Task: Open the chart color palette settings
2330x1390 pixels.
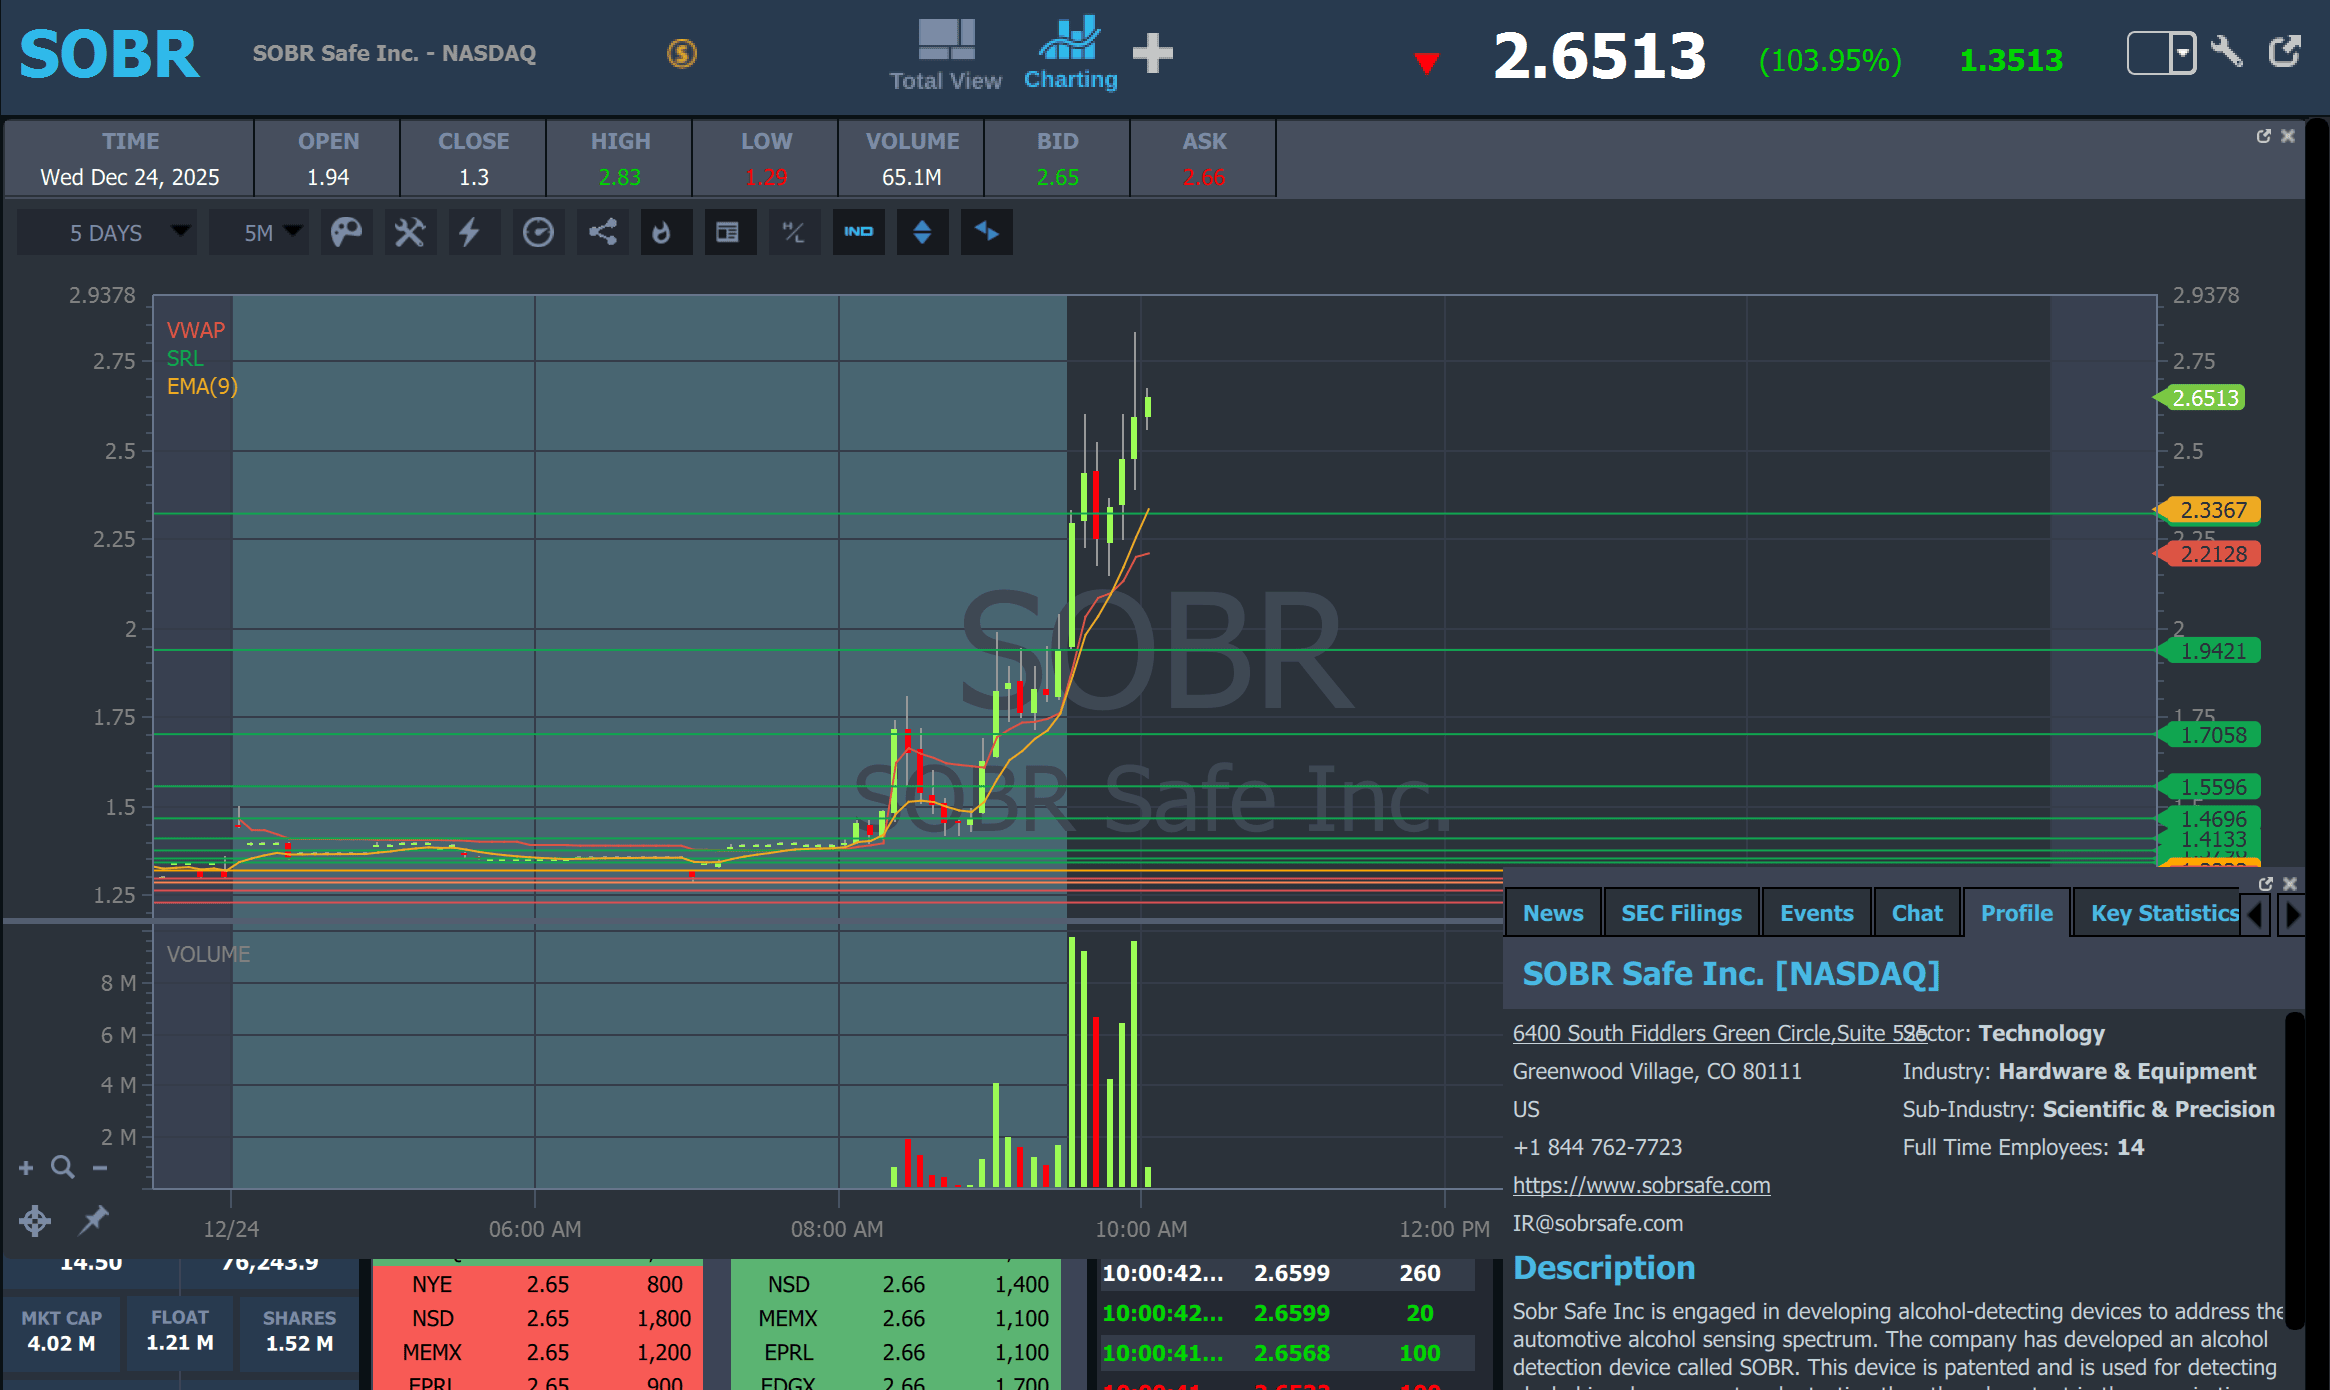Action: point(346,233)
